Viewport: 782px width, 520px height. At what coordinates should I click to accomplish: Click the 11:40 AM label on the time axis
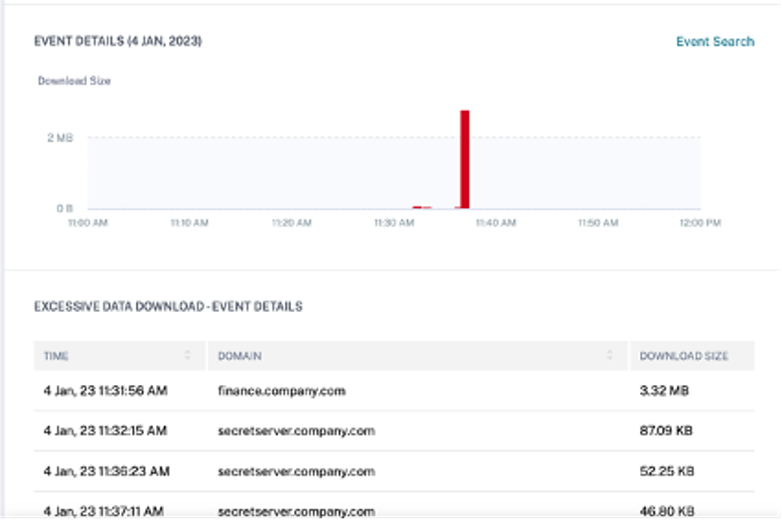(496, 223)
